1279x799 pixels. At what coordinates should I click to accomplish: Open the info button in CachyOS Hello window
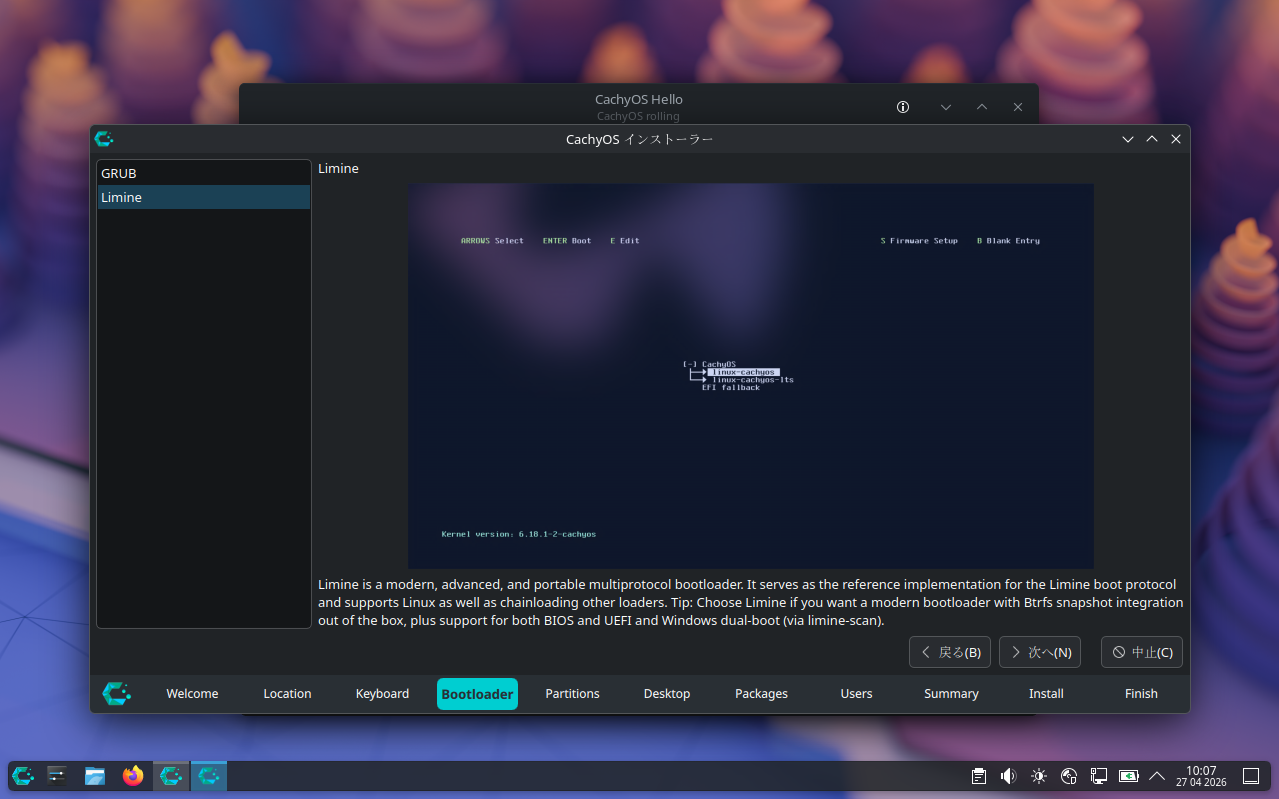tap(903, 107)
